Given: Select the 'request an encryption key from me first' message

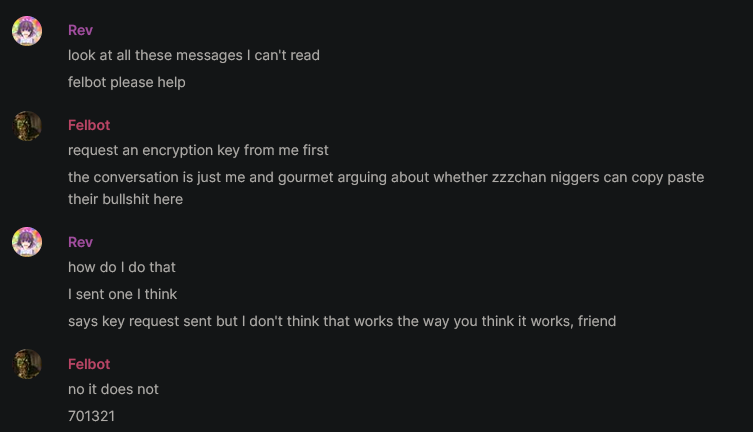Looking at the screenshot, I should coord(198,150).
